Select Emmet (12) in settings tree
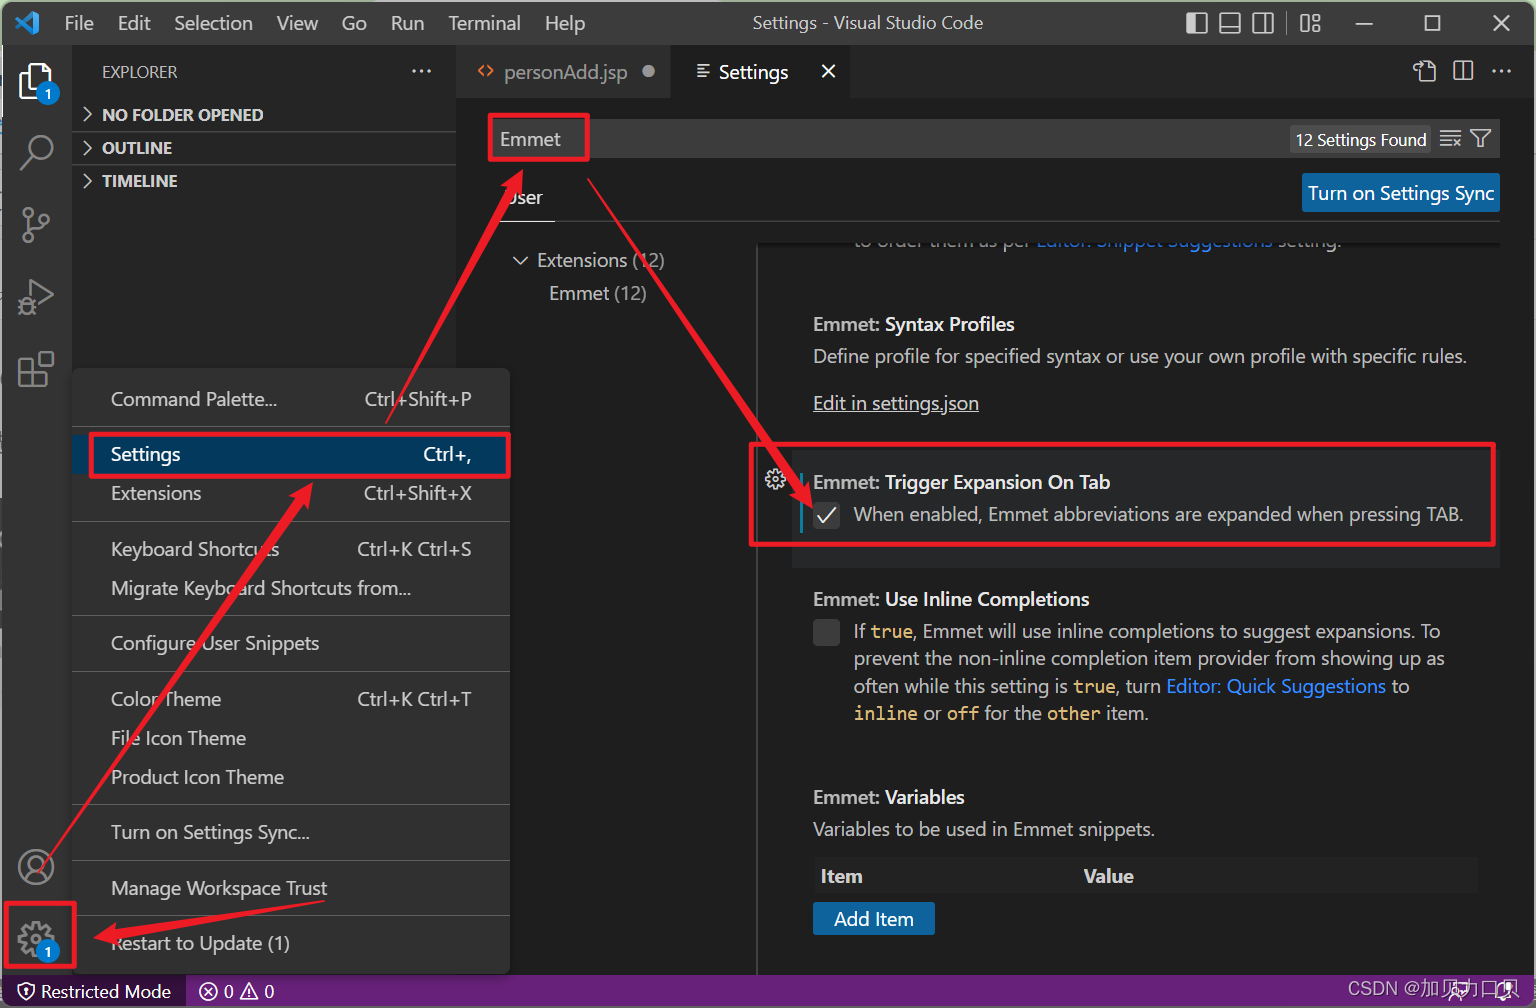The image size is (1536, 1008). [598, 293]
